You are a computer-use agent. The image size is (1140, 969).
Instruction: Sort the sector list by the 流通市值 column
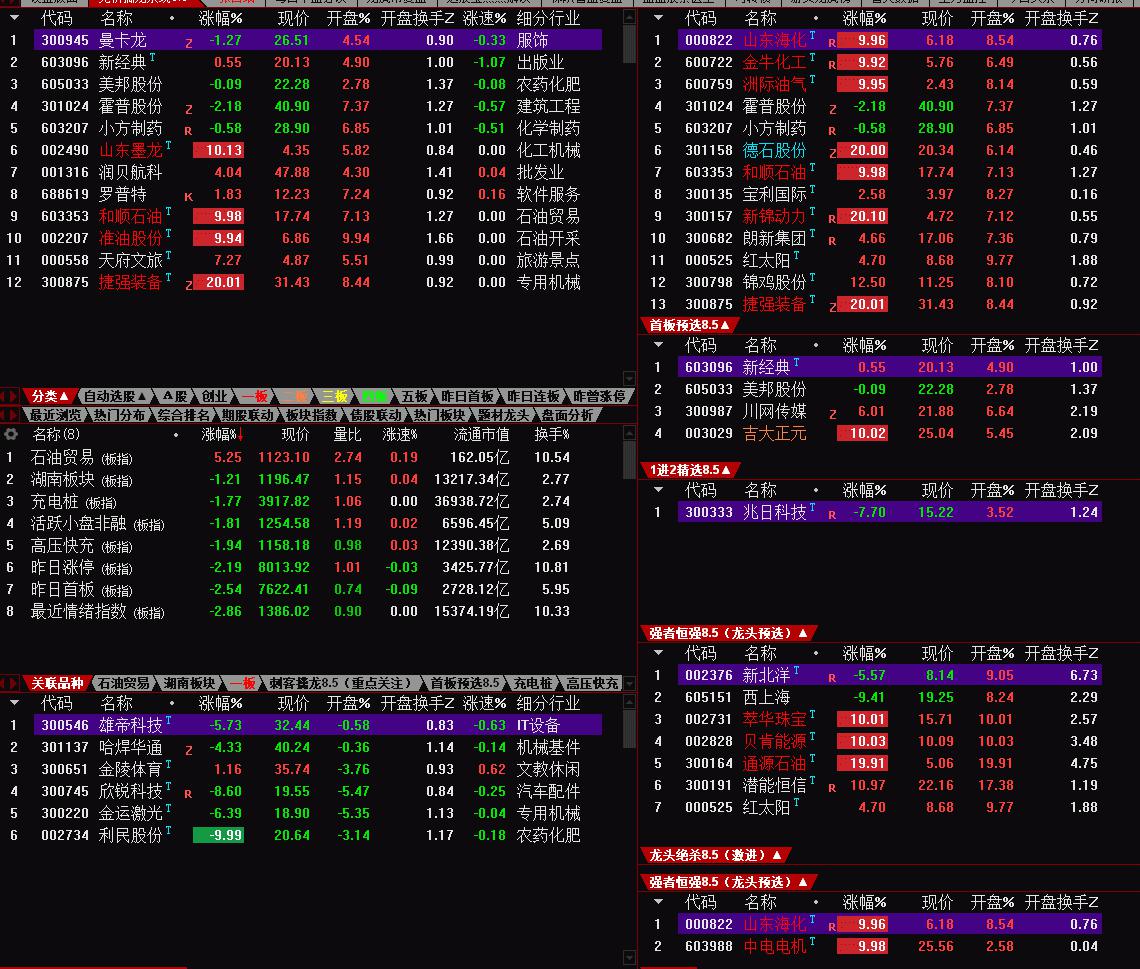click(481, 435)
